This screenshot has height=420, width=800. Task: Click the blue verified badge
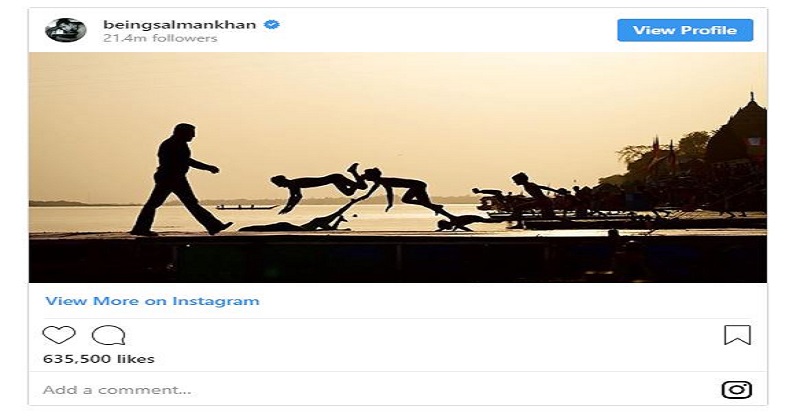pos(271,24)
